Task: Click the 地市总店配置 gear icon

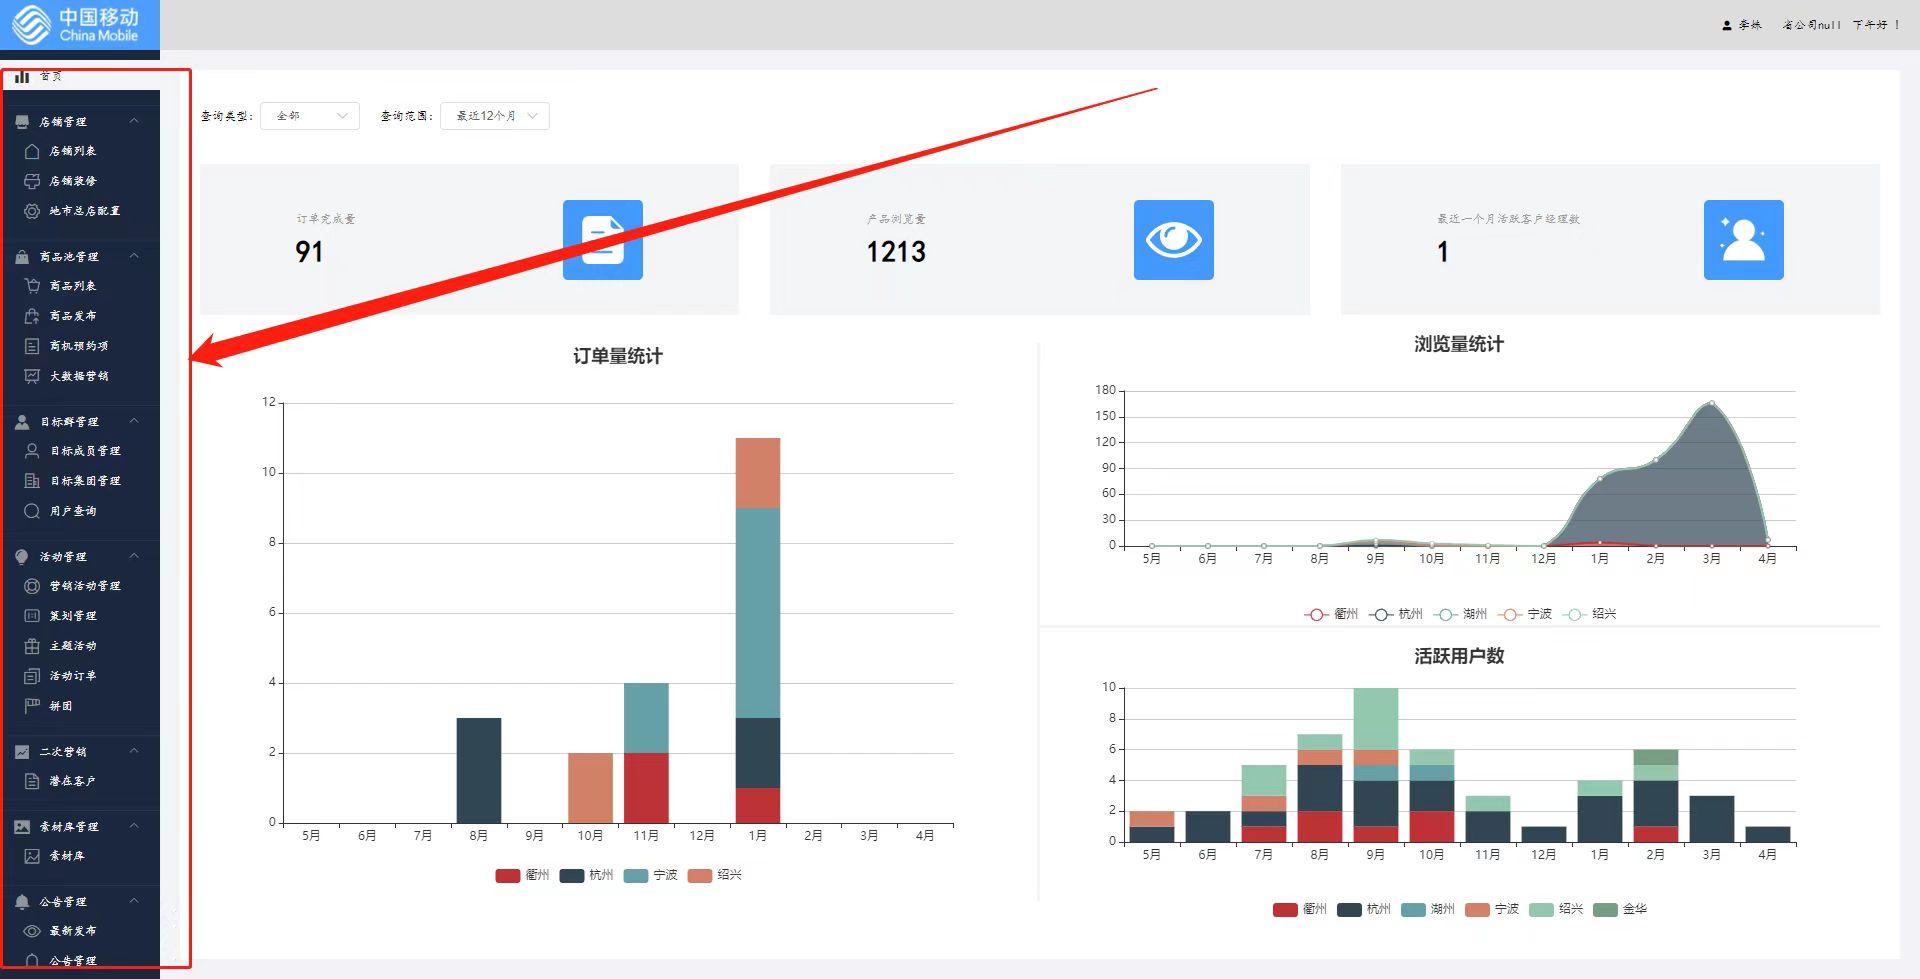Action: [x=32, y=211]
